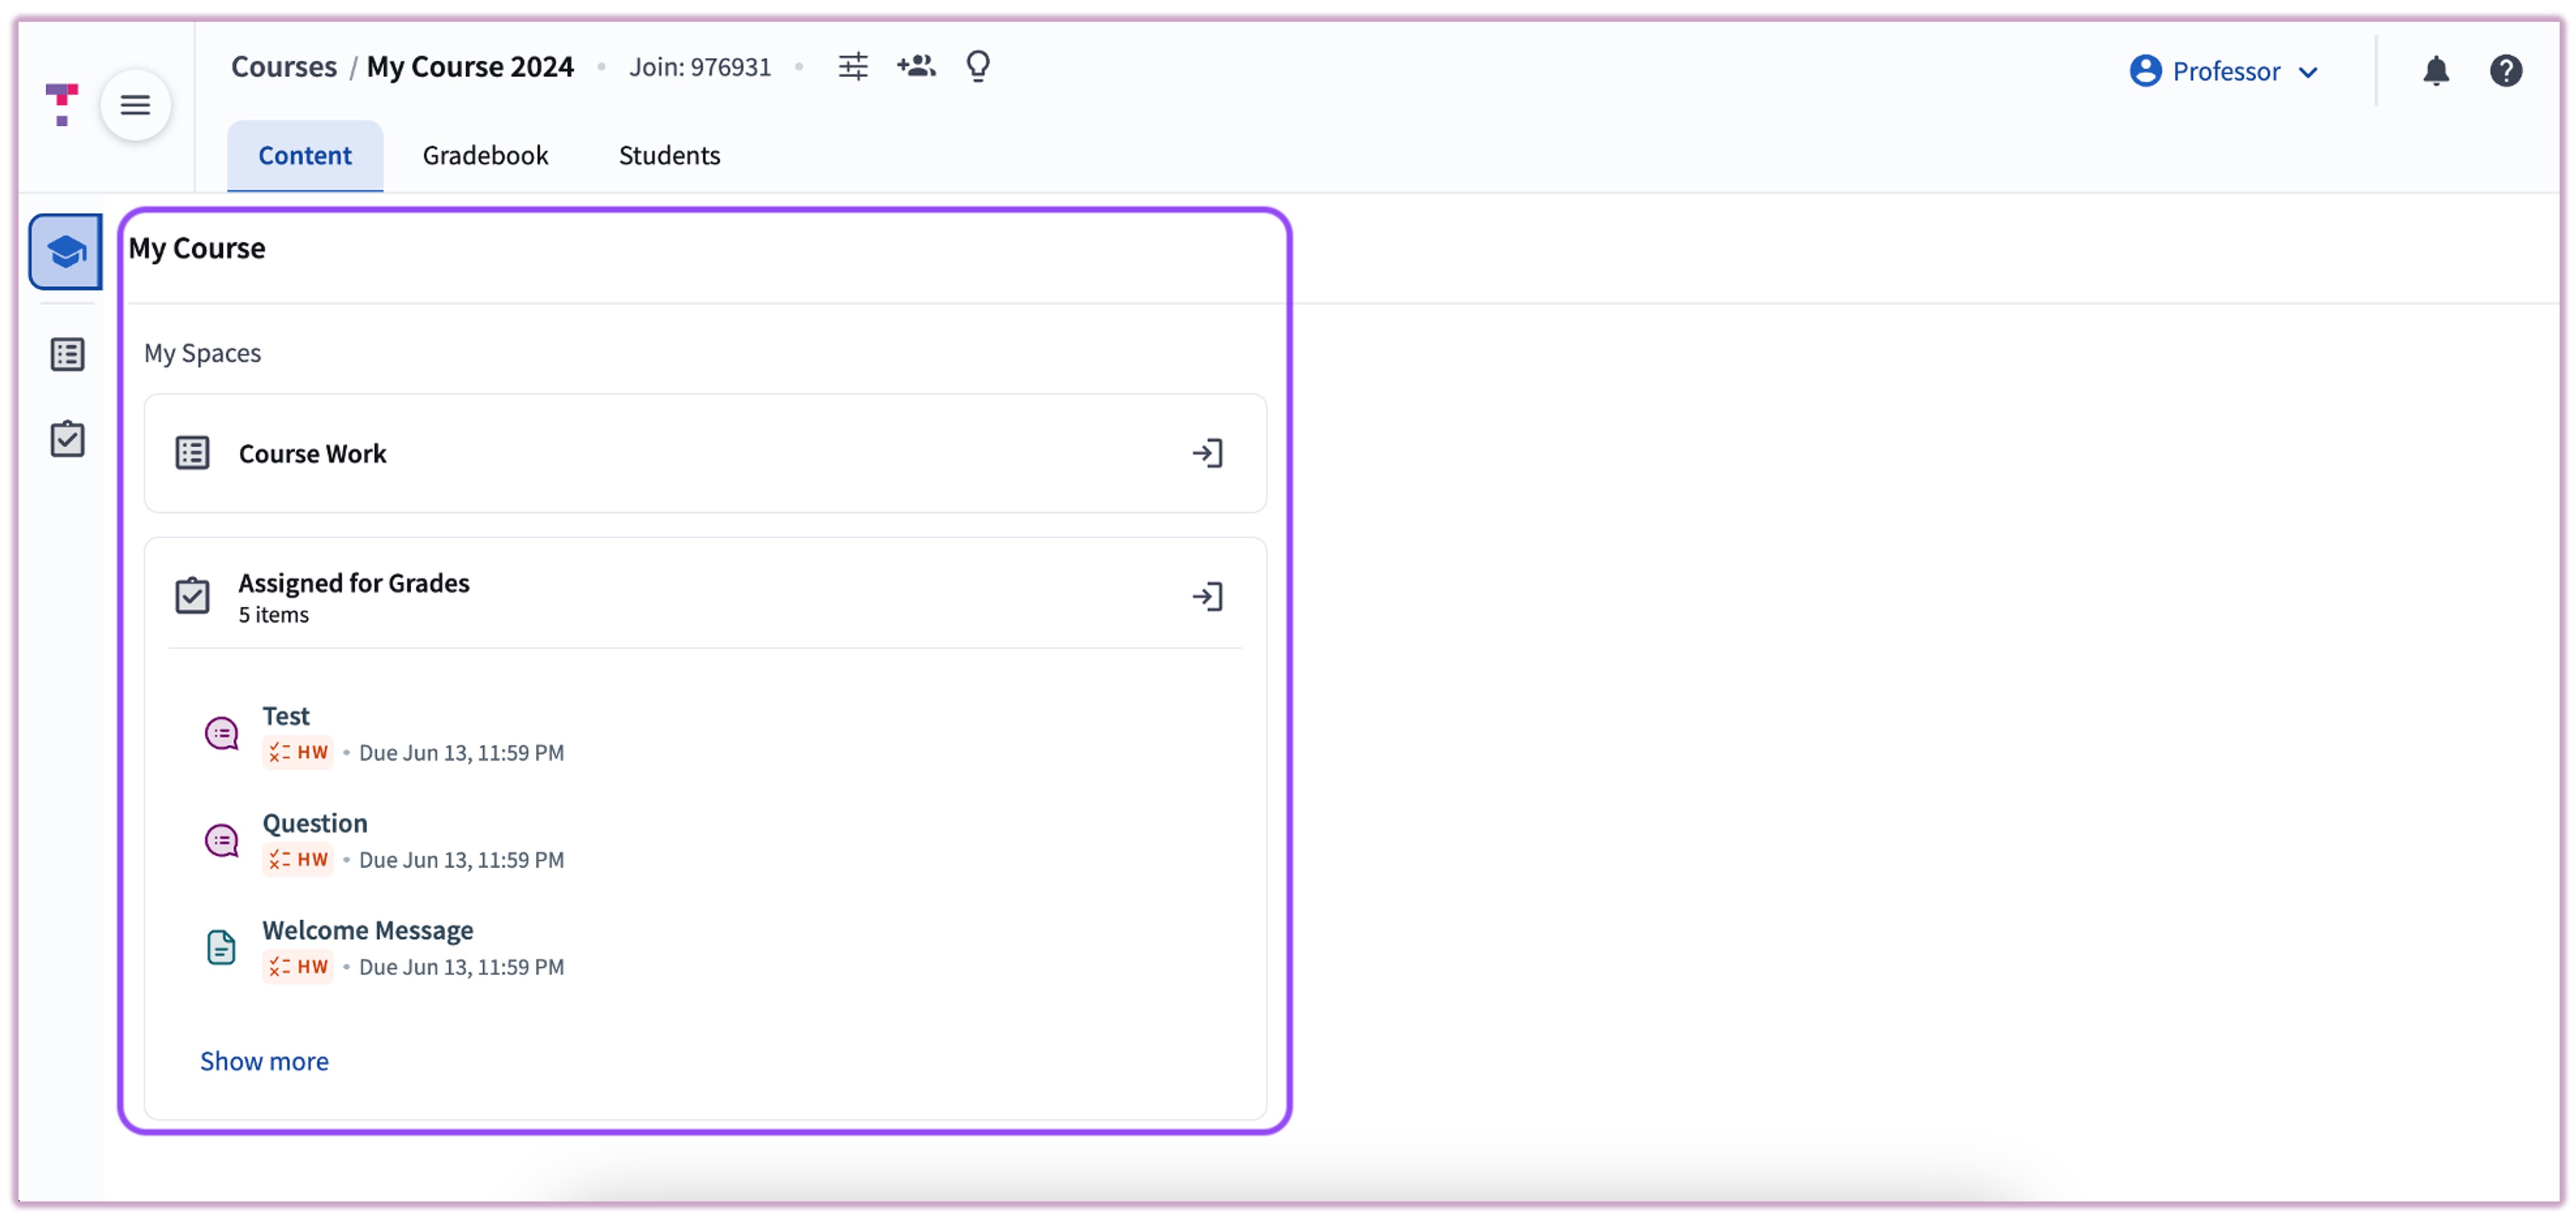Click the help question mark icon
Viewport: 2576px width, 1222px height.
(2505, 71)
